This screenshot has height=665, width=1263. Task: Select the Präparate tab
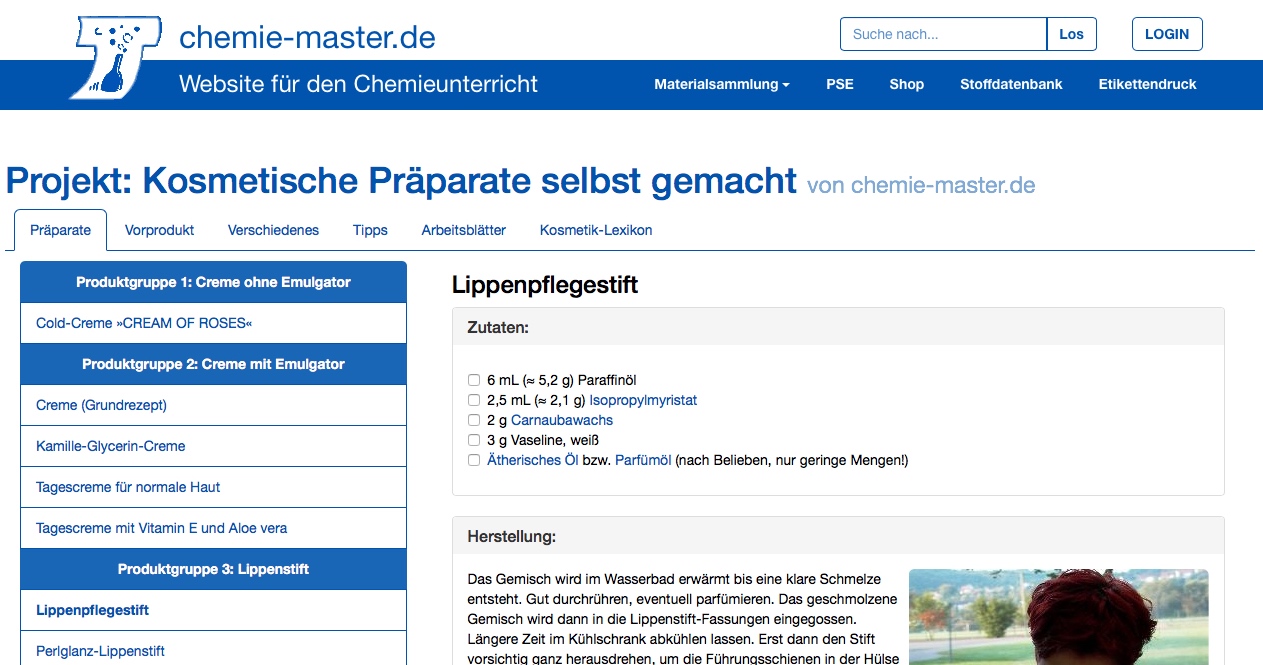[61, 230]
